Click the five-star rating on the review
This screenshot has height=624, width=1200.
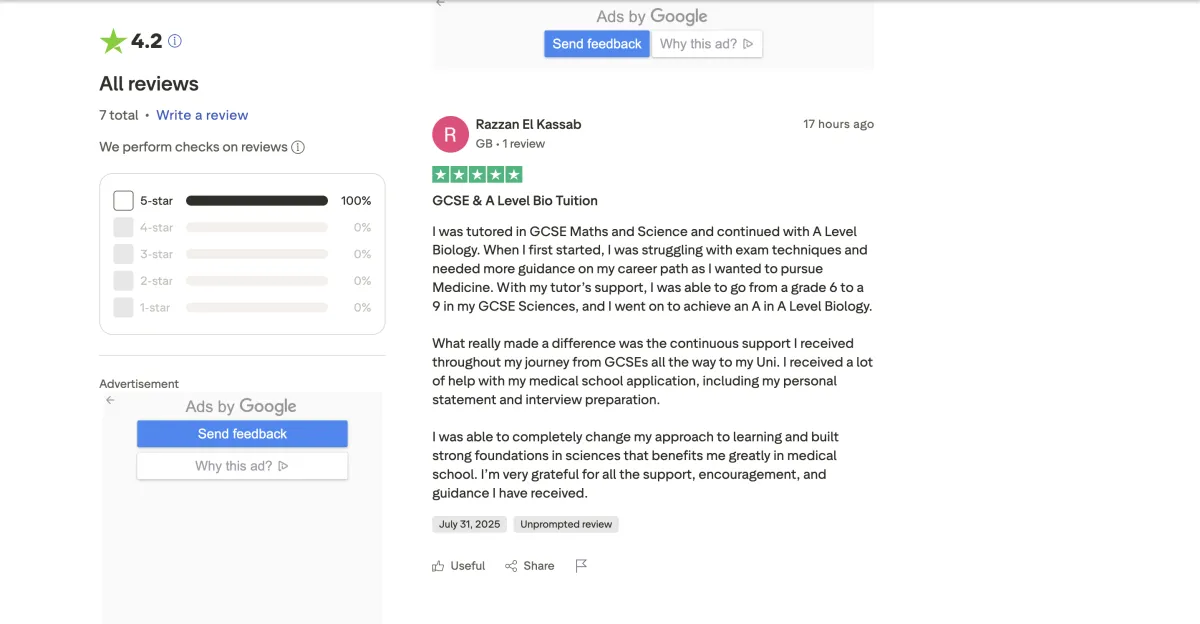477,175
